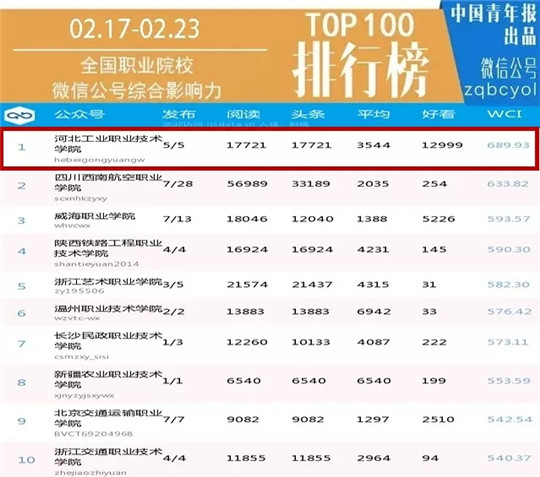Click the infinity loop logo icon
This screenshot has width=540, height=477.
[20, 115]
